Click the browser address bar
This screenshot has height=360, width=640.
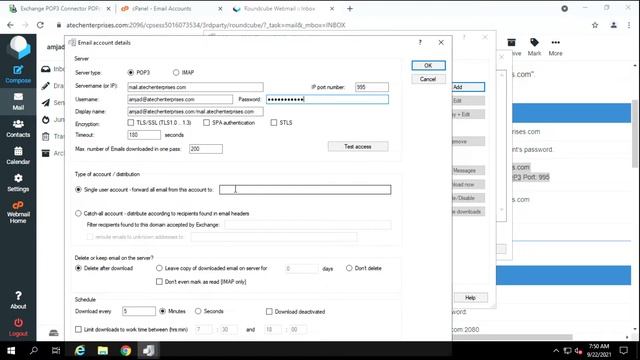tap(318, 25)
